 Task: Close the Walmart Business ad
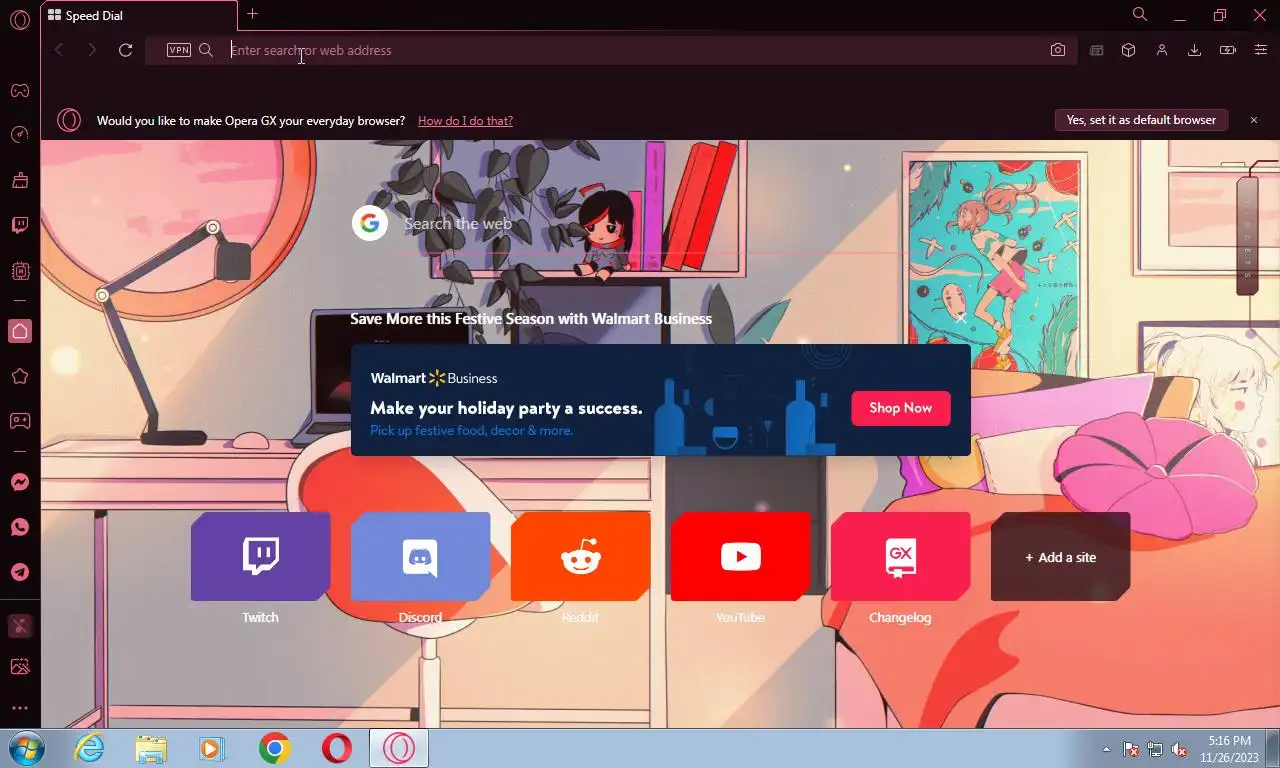[x=960, y=319]
